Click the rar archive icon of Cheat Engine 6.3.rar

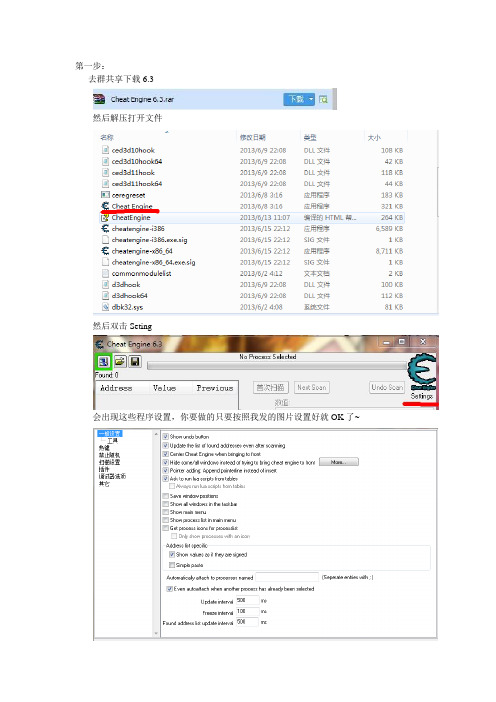[x=99, y=99]
